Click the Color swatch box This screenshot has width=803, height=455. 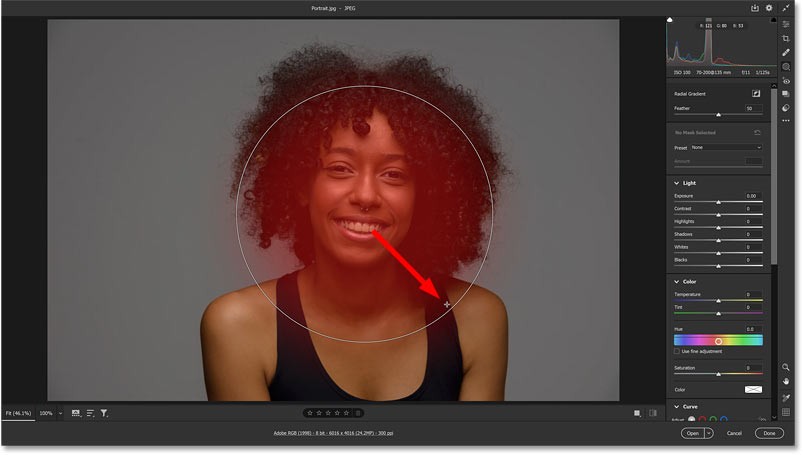tap(751, 389)
